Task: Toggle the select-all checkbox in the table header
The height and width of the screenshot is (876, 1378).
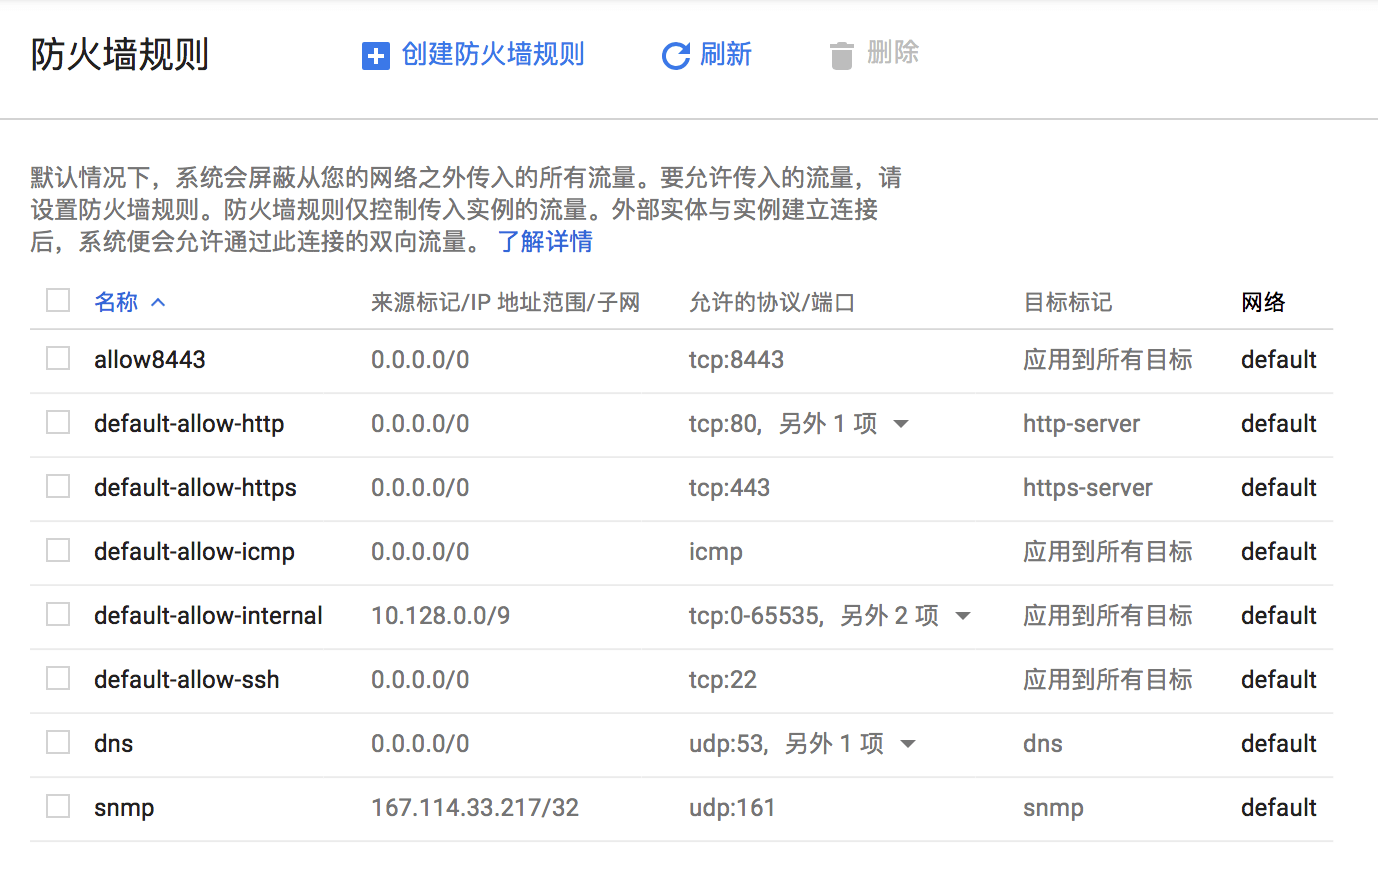Action: [57, 300]
